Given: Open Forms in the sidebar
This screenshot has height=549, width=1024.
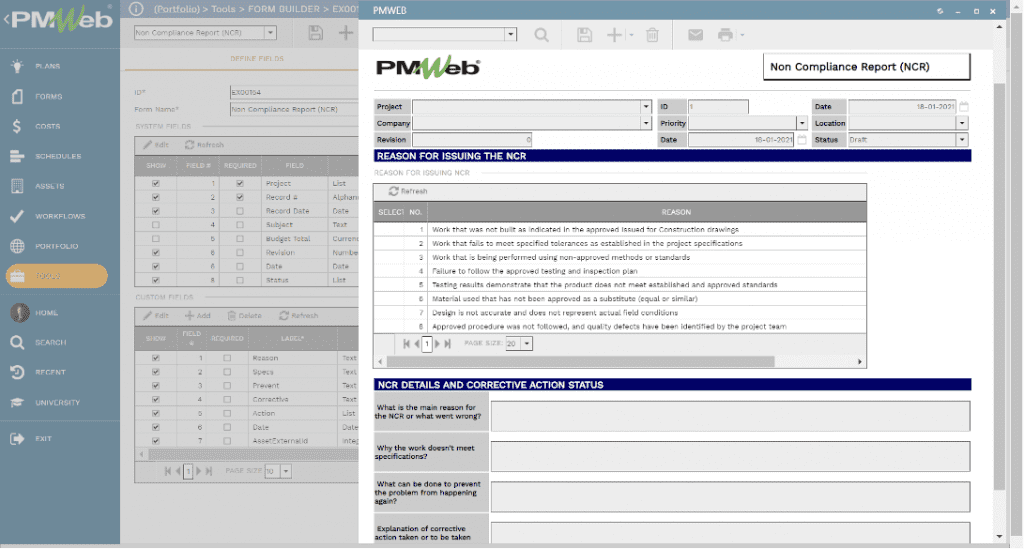Looking at the screenshot, I should [48, 96].
